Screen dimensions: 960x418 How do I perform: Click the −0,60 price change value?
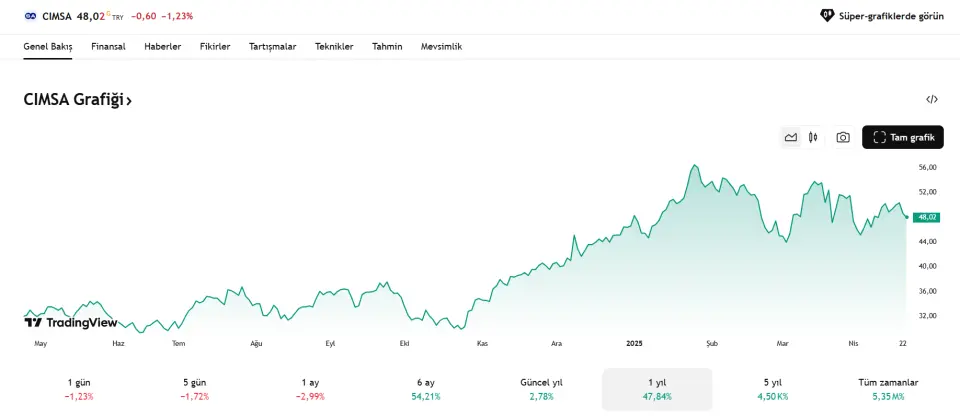click(143, 17)
